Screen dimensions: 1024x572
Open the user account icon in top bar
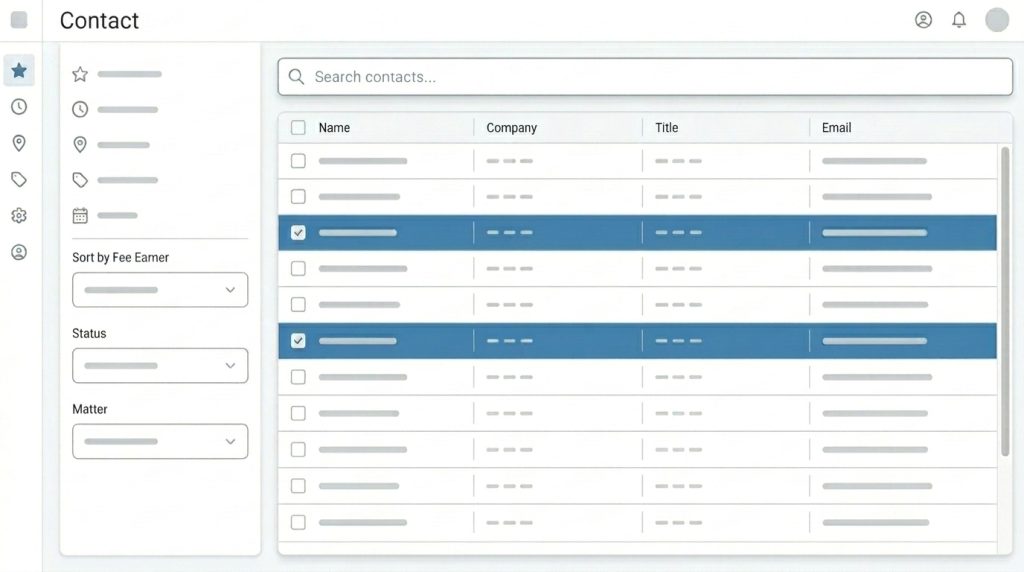(x=923, y=20)
